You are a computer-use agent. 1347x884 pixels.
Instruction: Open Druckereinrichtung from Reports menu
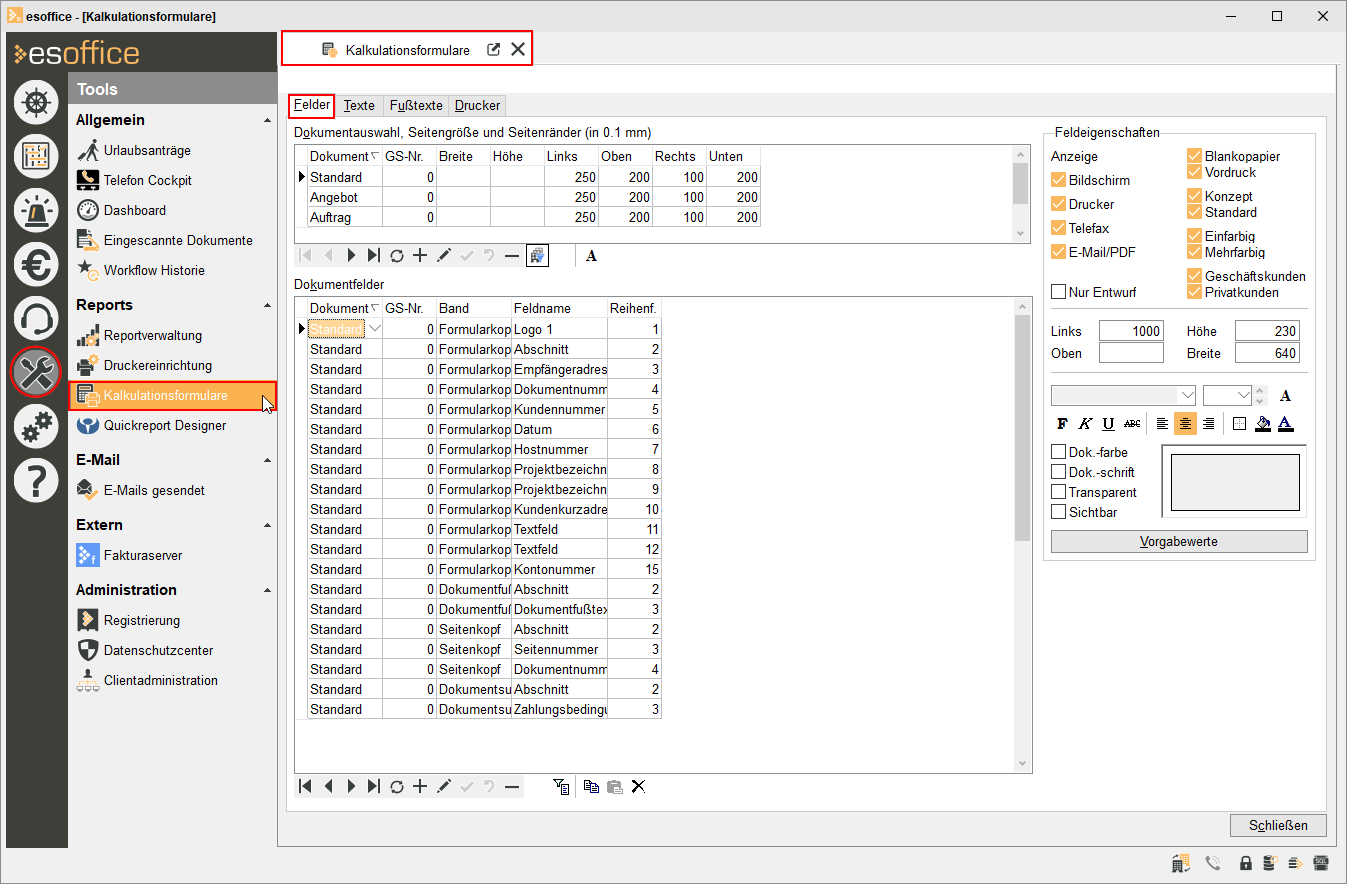[158, 366]
